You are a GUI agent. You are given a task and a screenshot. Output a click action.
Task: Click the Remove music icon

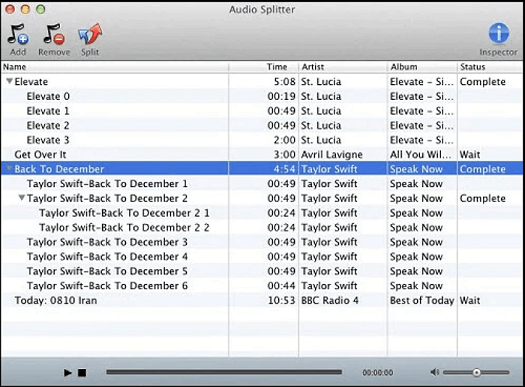54,34
